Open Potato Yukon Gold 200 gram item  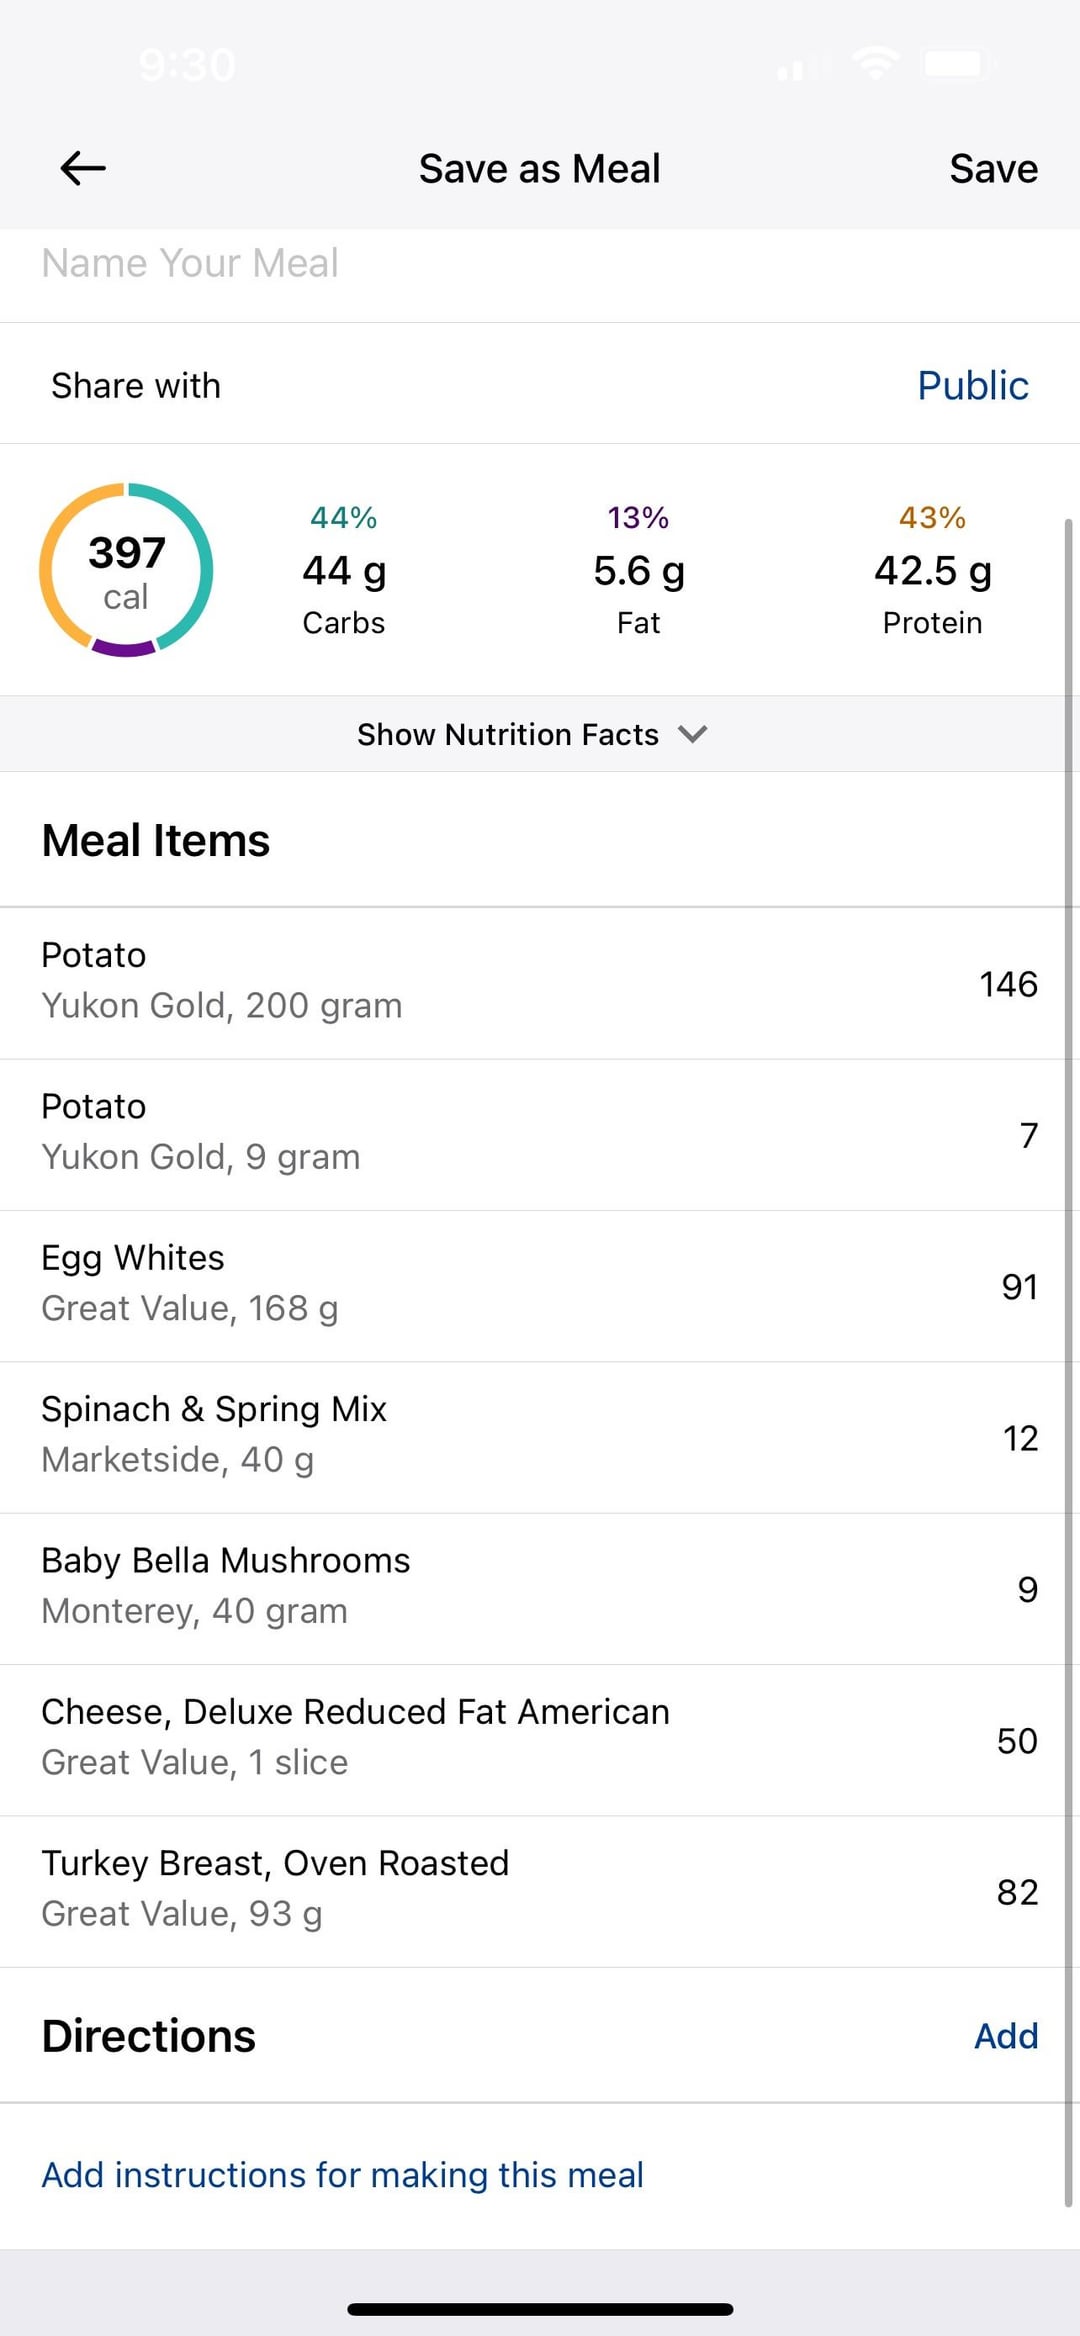pos(540,983)
